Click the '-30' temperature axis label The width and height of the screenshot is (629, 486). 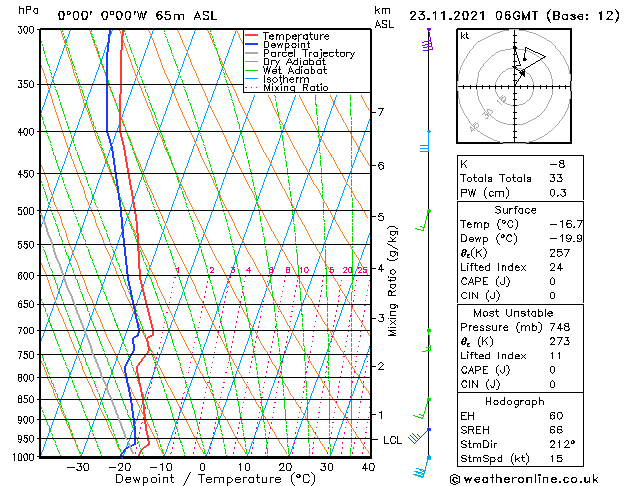pyautogui.click(x=77, y=467)
